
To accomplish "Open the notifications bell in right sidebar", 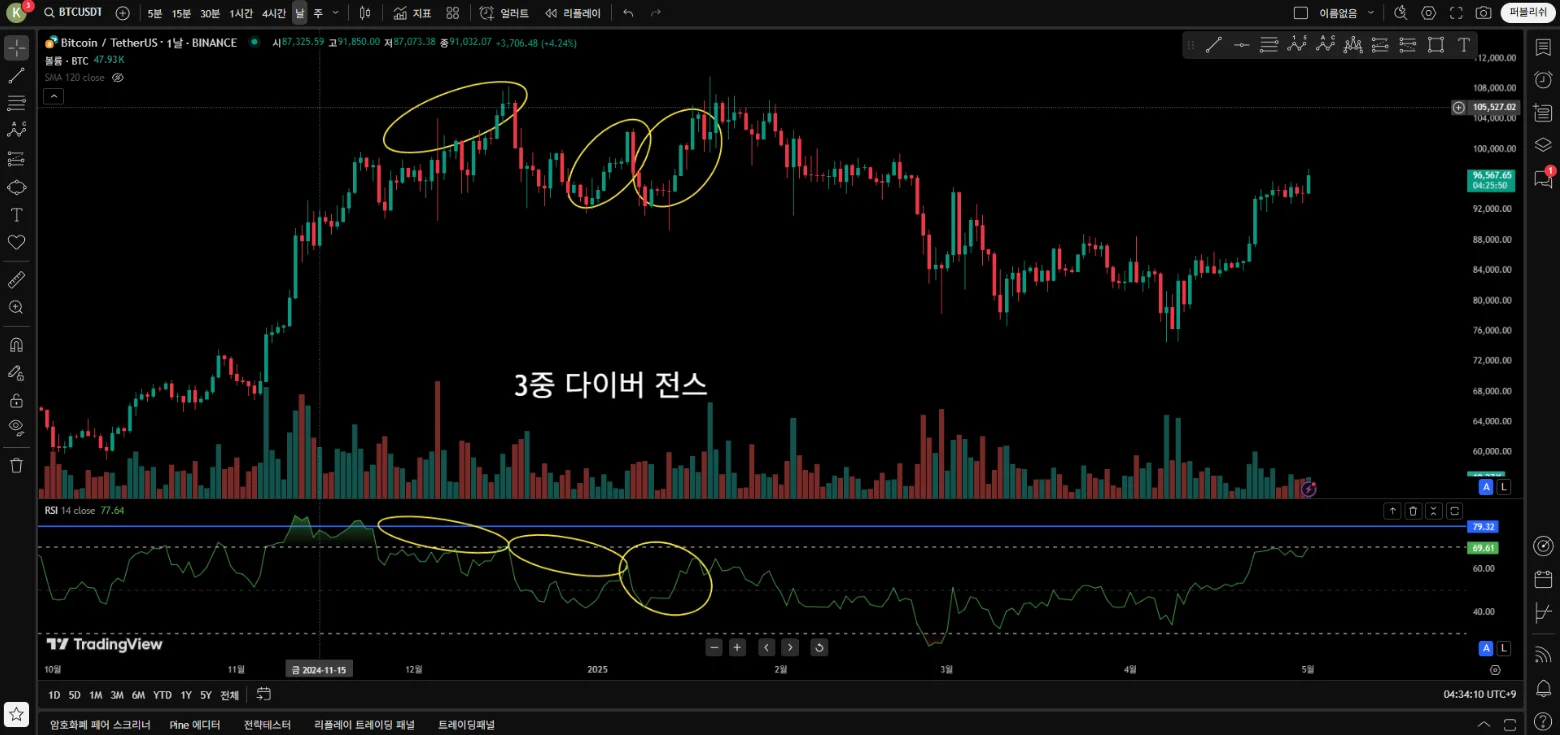I will (x=1543, y=688).
